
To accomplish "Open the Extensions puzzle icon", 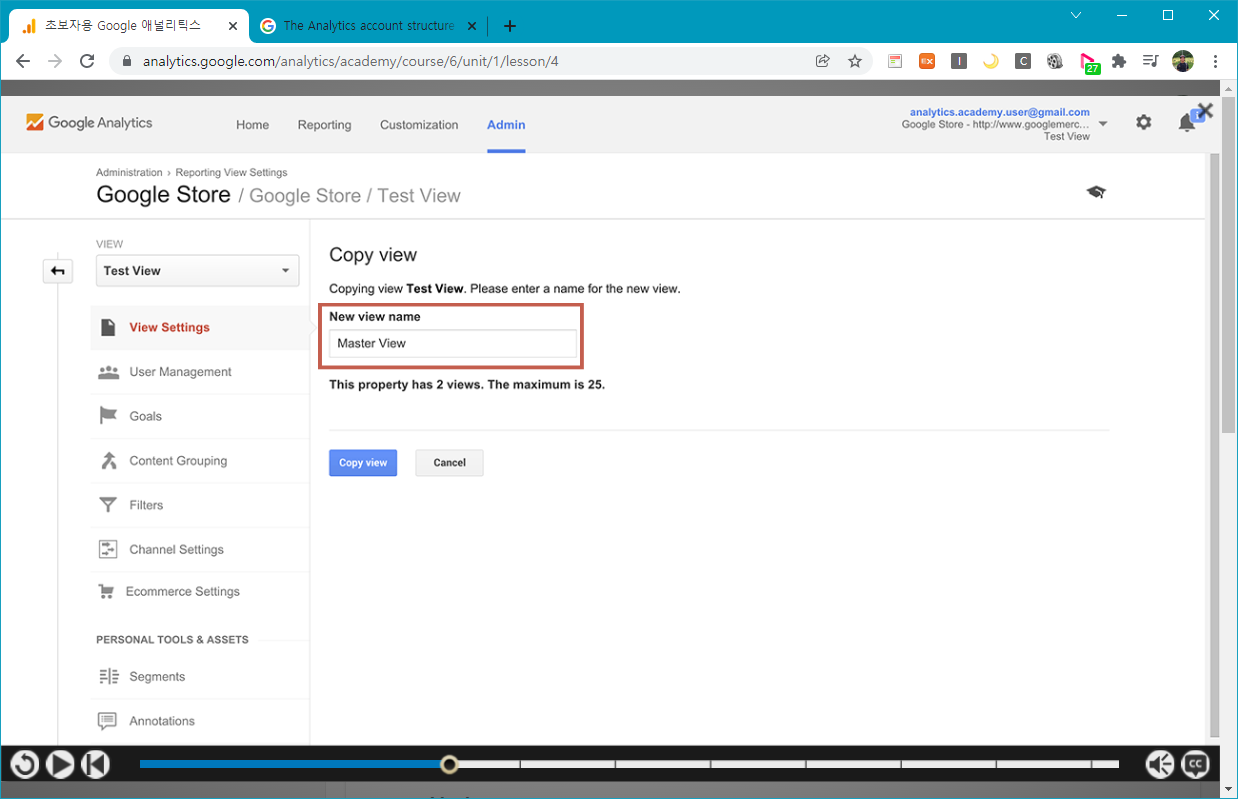I will tap(1119, 61).
